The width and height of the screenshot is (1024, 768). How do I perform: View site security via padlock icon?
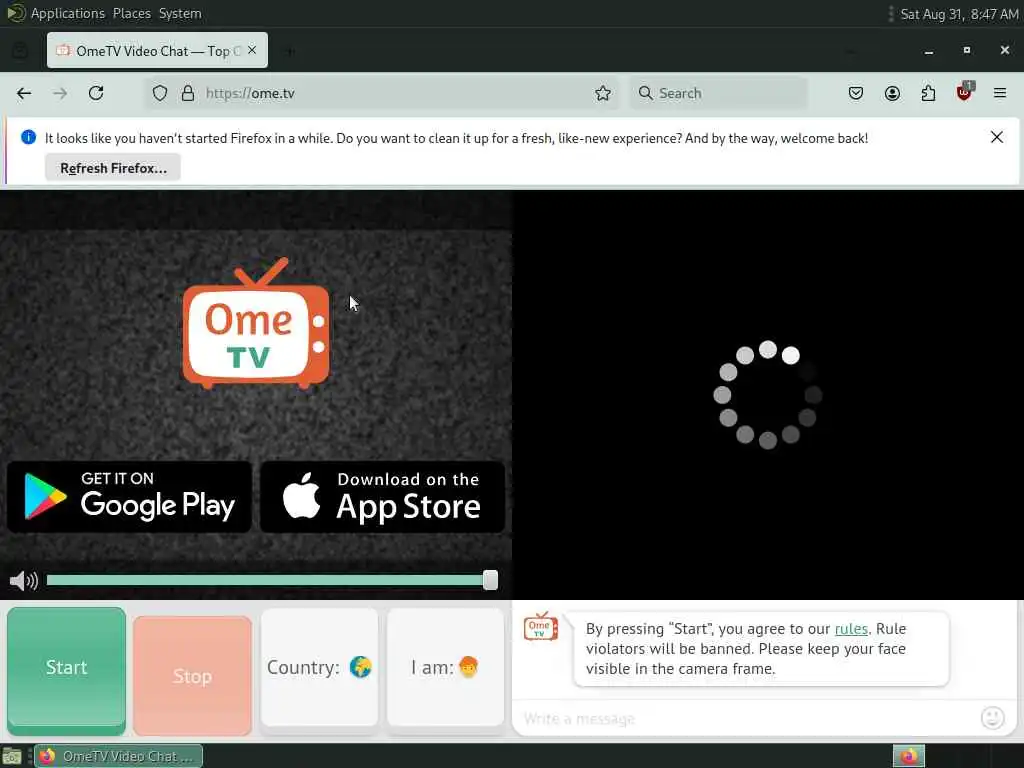pos(187,93)
